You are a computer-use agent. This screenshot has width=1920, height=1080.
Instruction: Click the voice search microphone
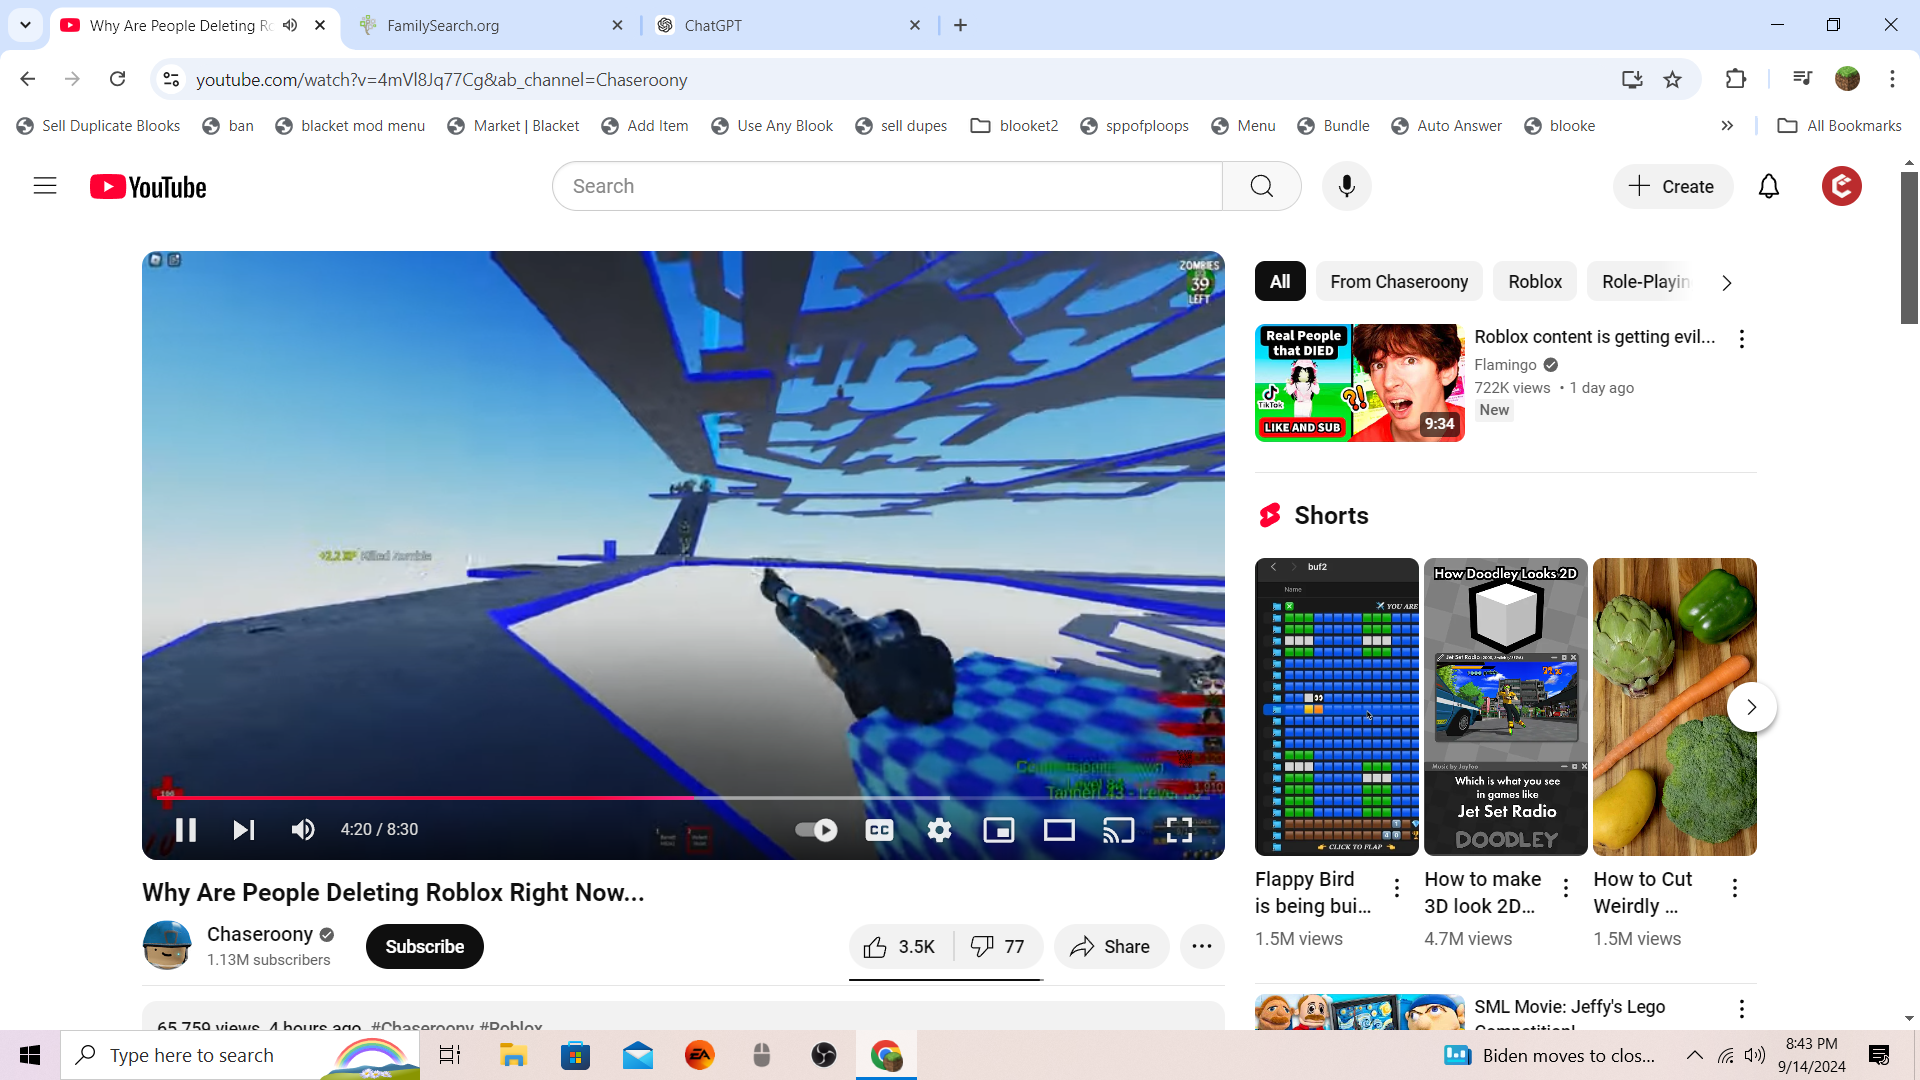click(x=1346, y=187)
